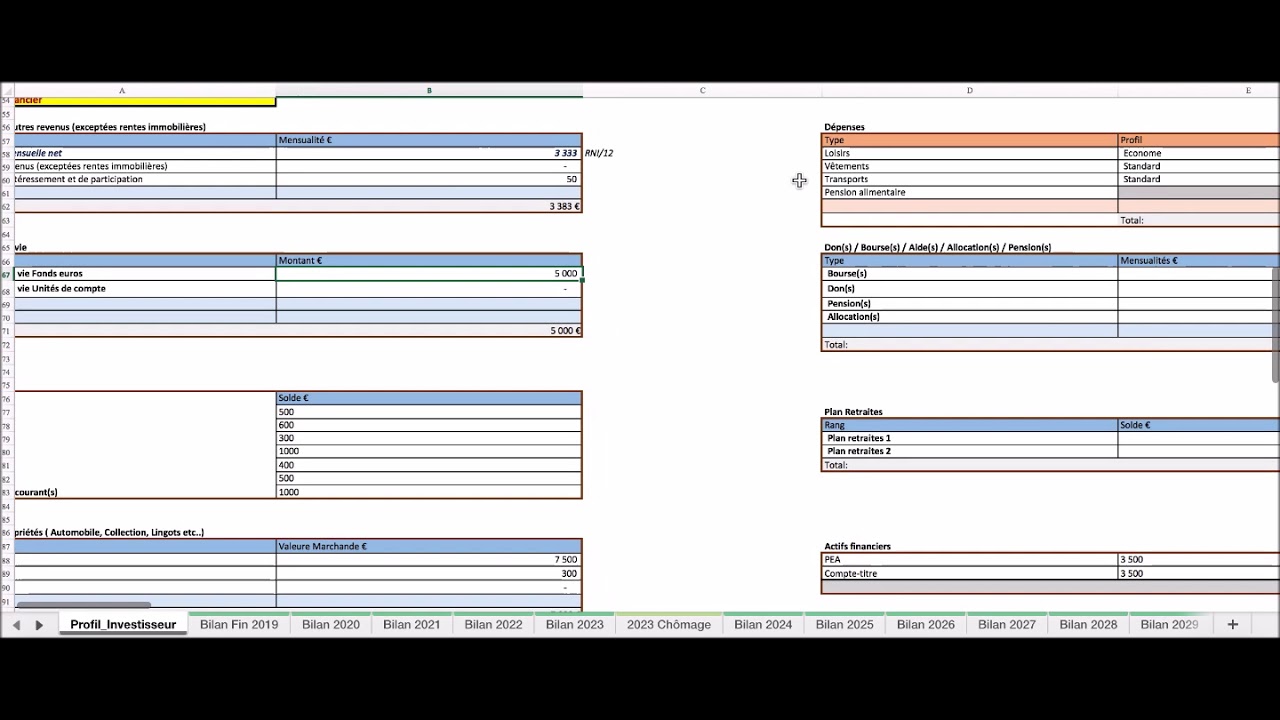Screen dimensions: 1280x720
Task: Click the vertical scrollbar on right edge
Action: pyautogui.click(x=1275, y=324)
